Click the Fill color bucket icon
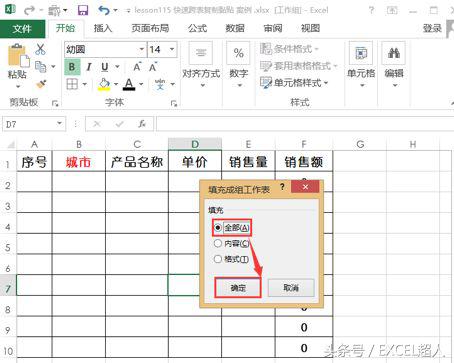 [x=104, y=84]
